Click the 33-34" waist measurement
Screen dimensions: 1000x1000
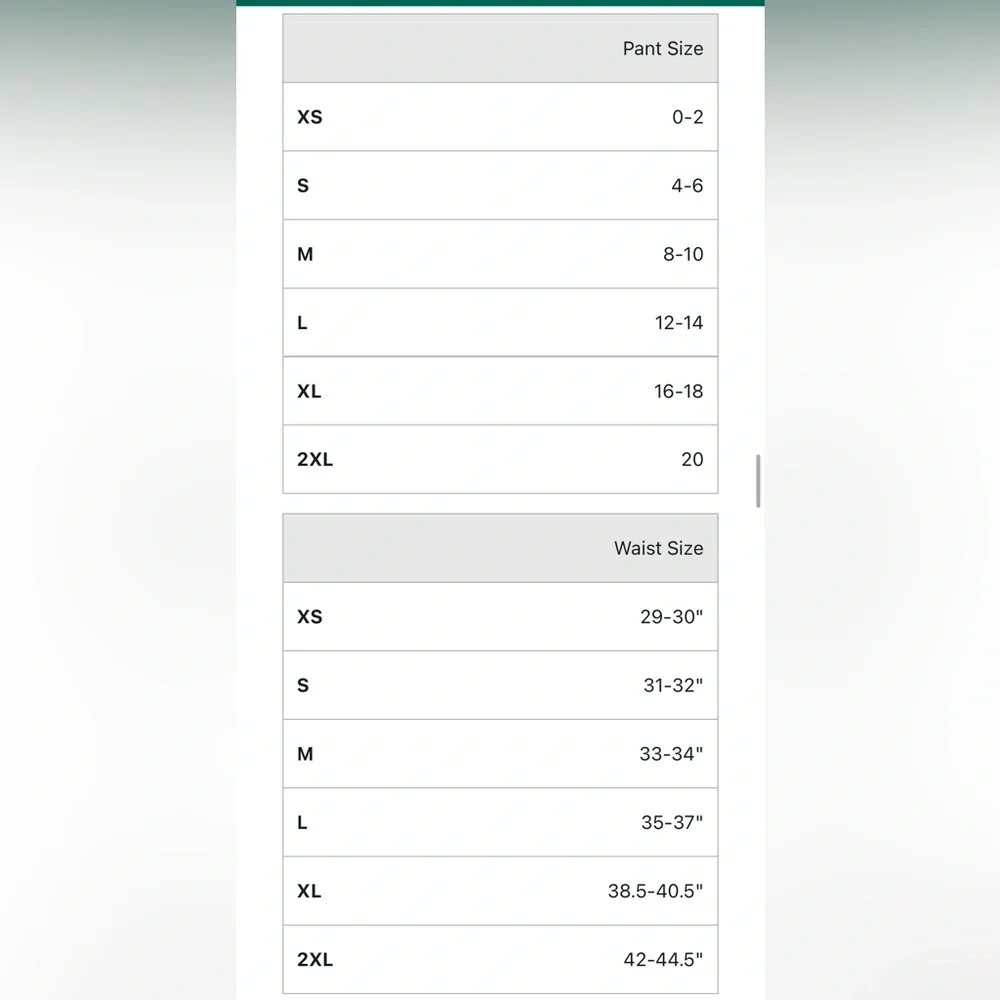tap(671, 754)
